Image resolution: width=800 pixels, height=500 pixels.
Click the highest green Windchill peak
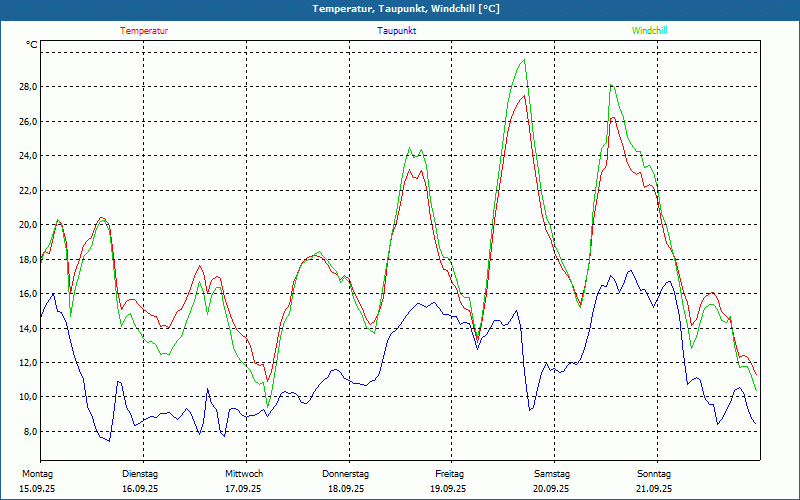(523, 60)
